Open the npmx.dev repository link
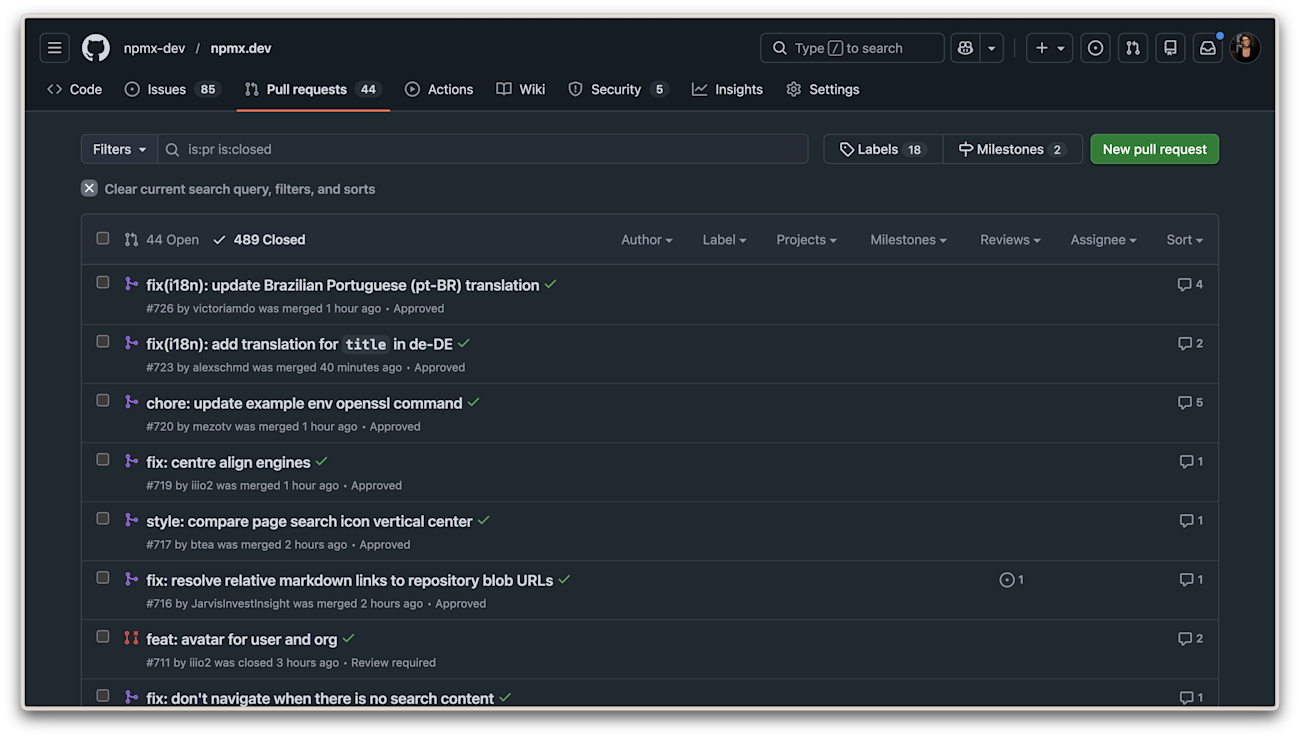Image resolution: width=1300 pixels, height=738 pixels. click(x=241, y=48)
